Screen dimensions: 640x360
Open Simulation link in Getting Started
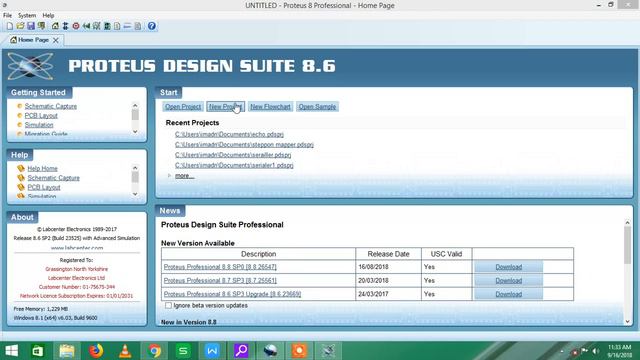39,125
